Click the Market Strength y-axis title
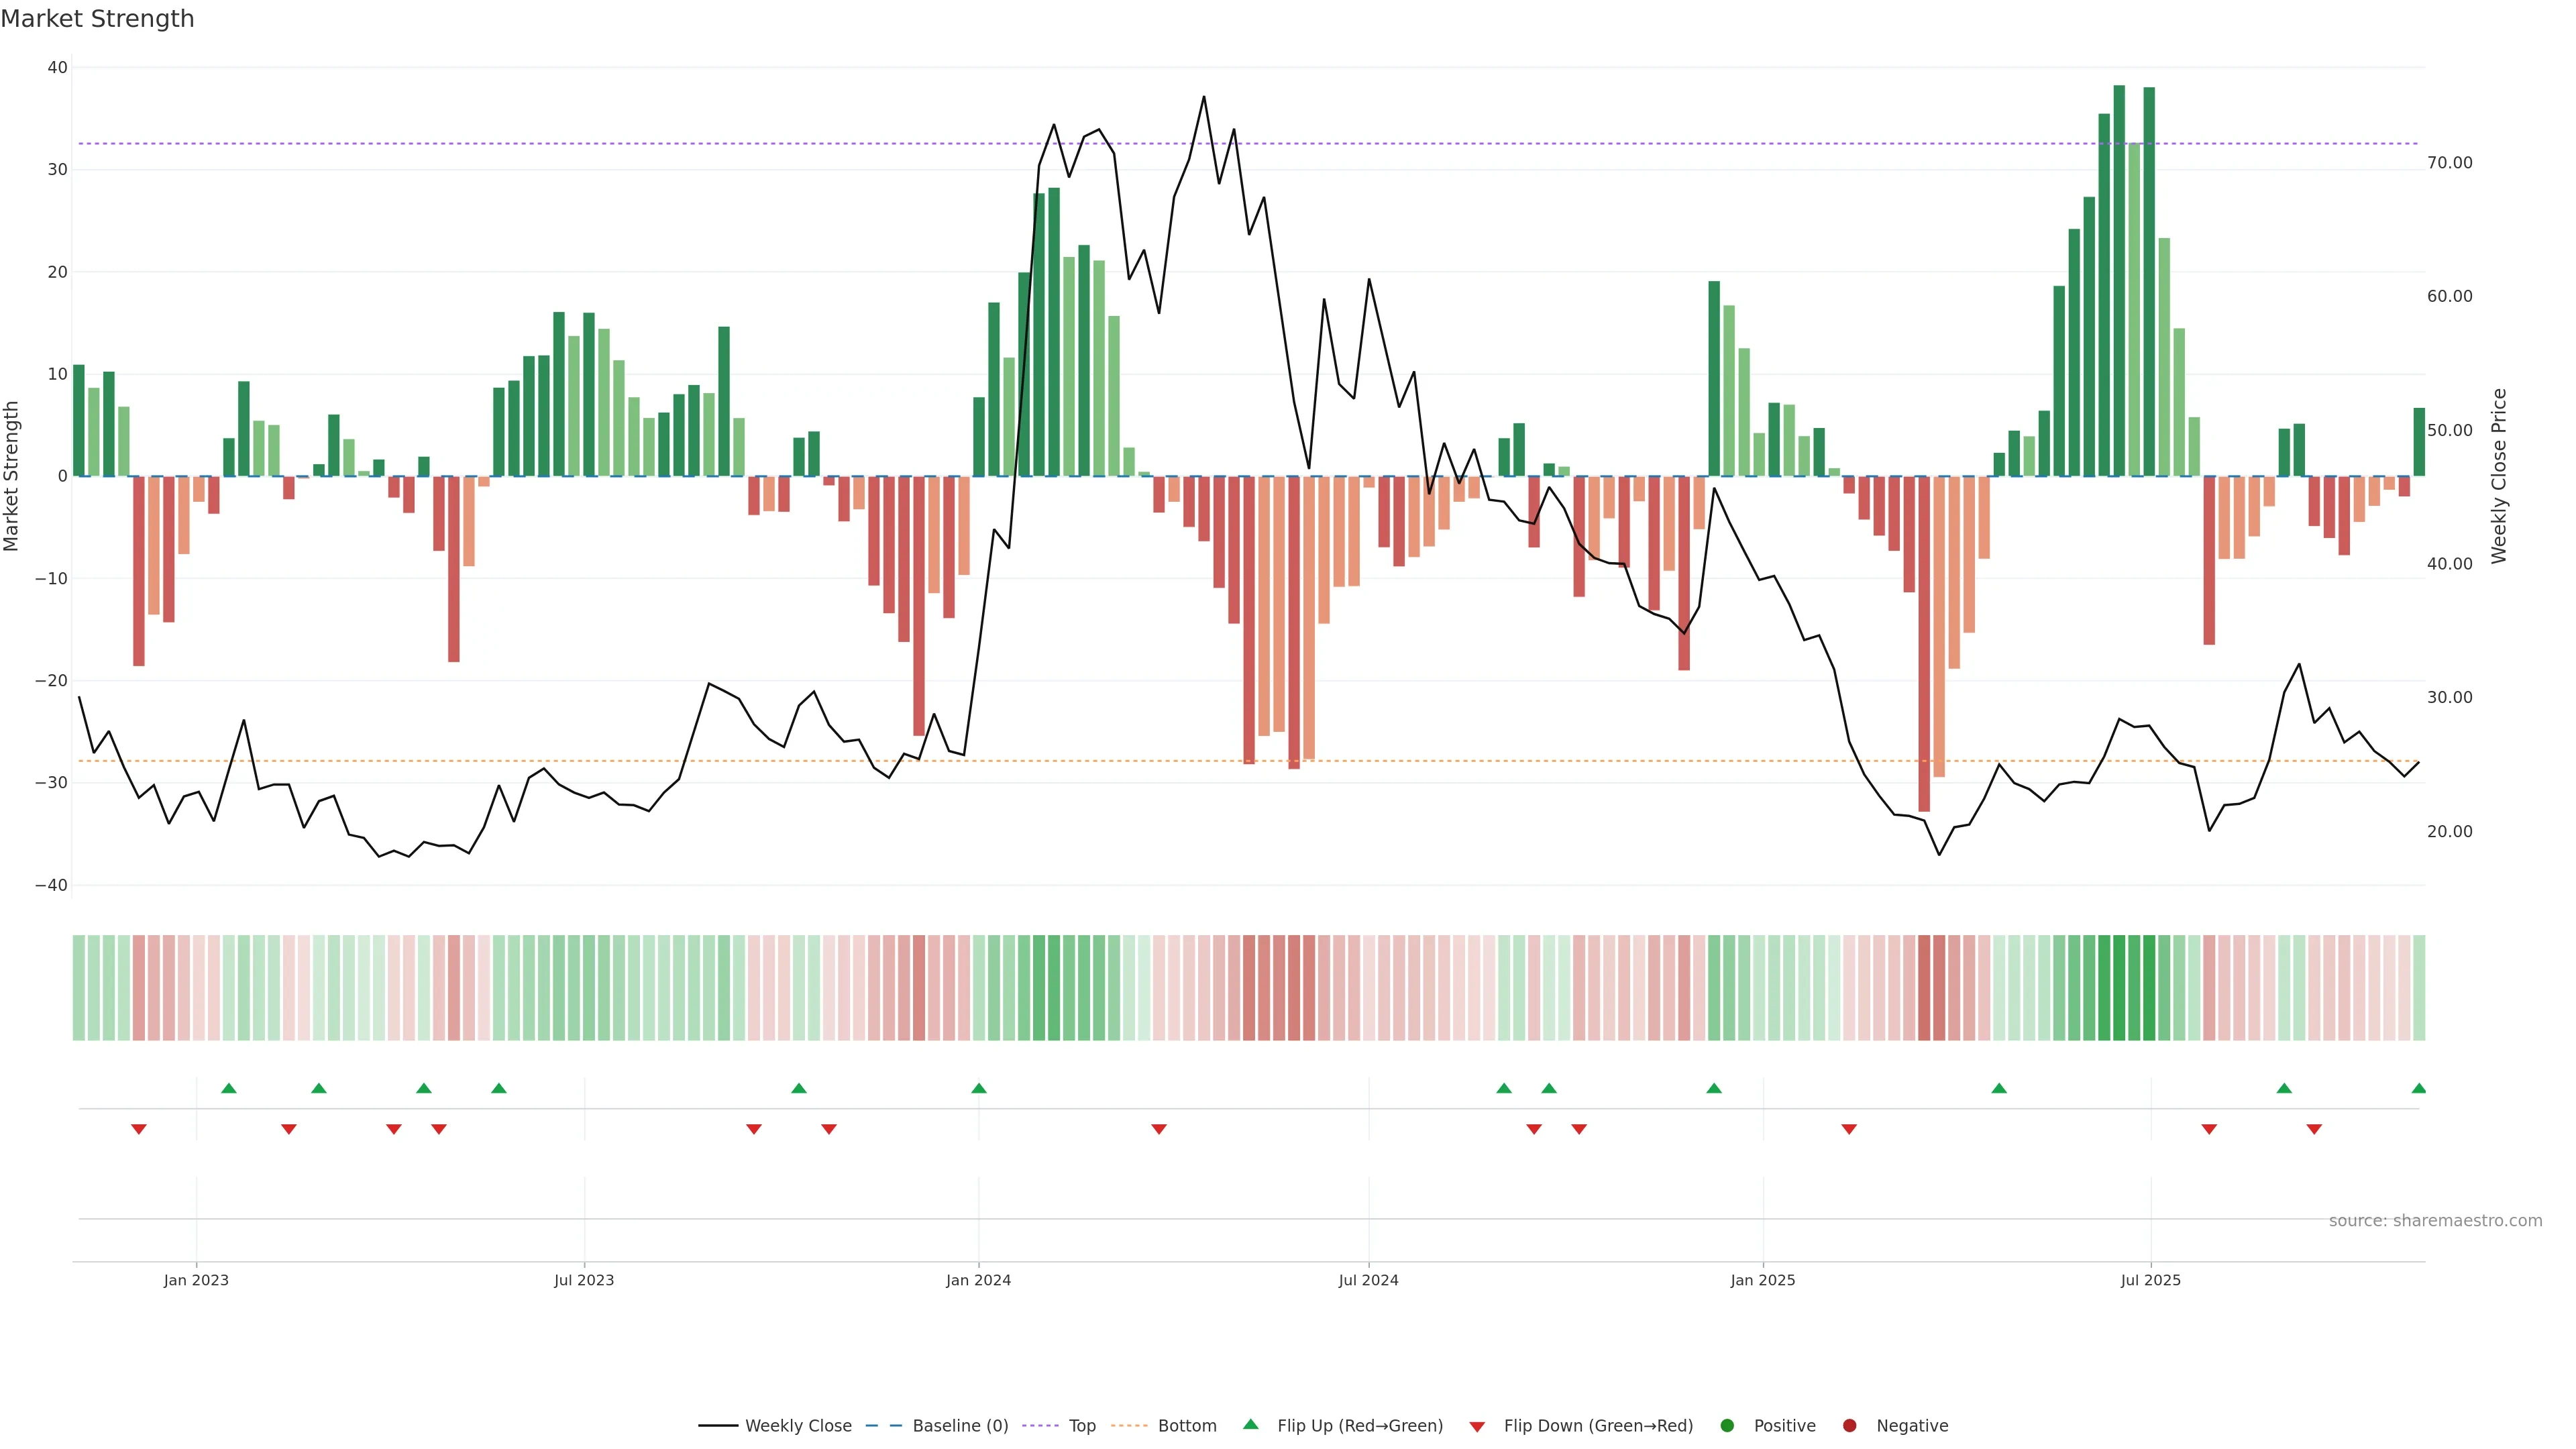The height and width of the screenshot is (1449, 2576). point(12,476)
